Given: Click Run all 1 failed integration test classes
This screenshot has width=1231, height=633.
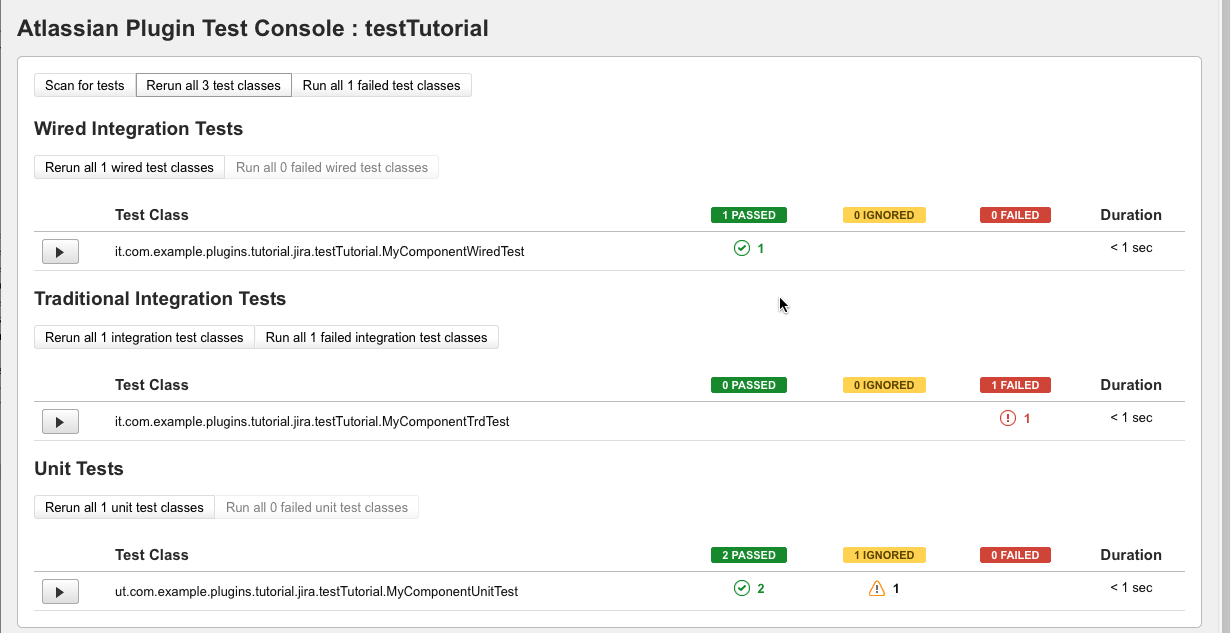Looking at the screenshot, I should [x=377, y=337].
